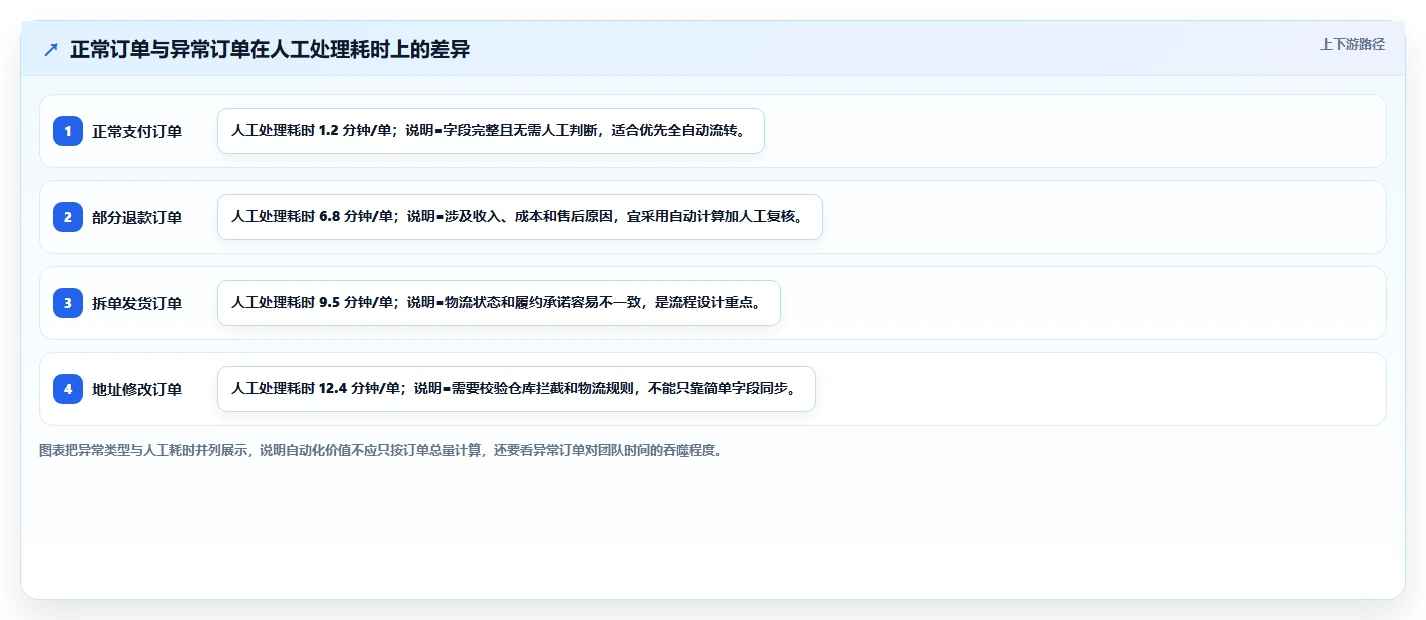Click the title 正常订单与异常订单在人工处理耗时上的差异
The height and width of the screenshot is (620, 1426).
coord(270,50)
